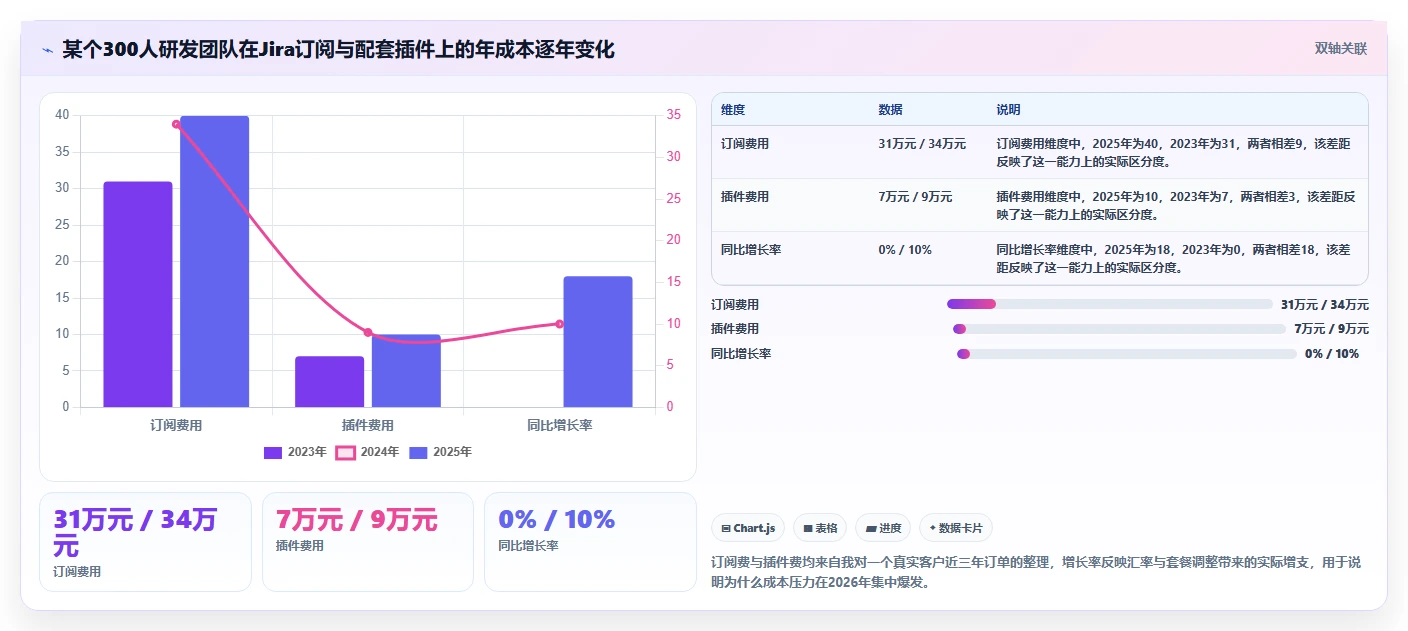
Task: Select the 数据卡片 chip
Action: (x=956, y=528)
